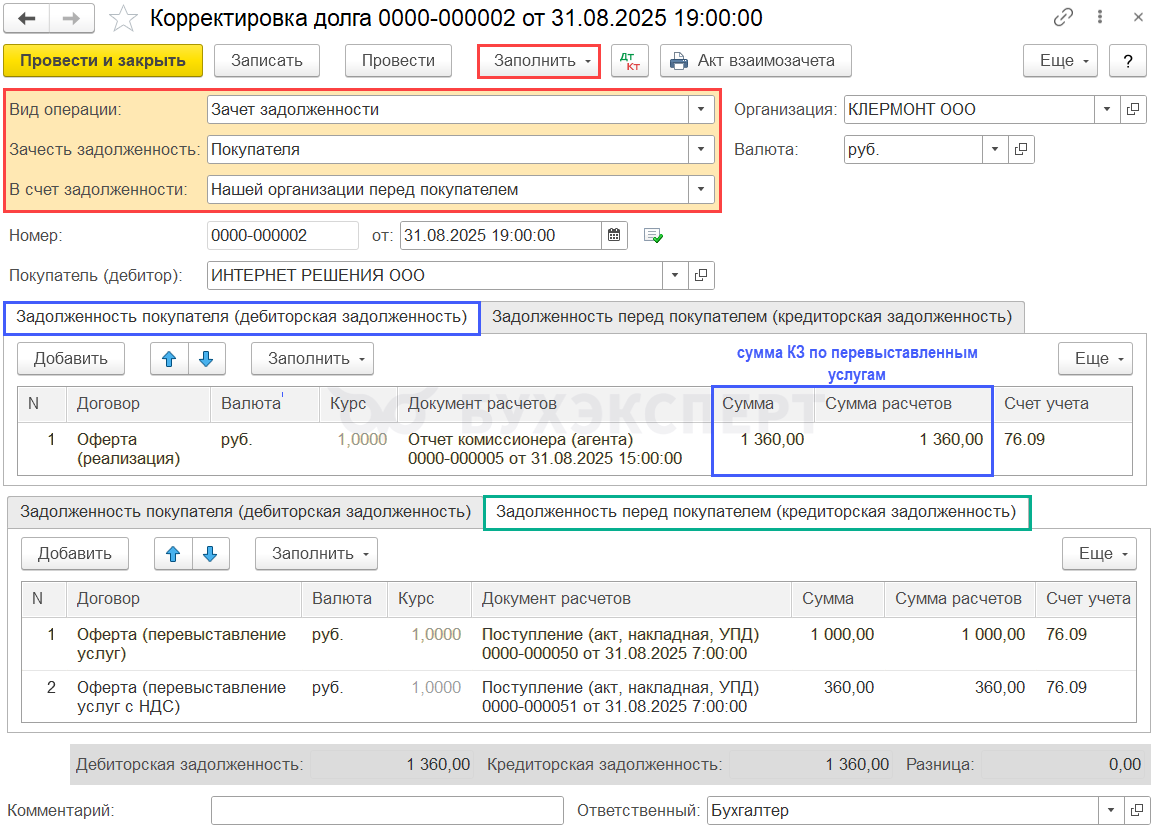Add document to favorites with star icon
Screen dimensions: 1153x830
tap(122, 18)
